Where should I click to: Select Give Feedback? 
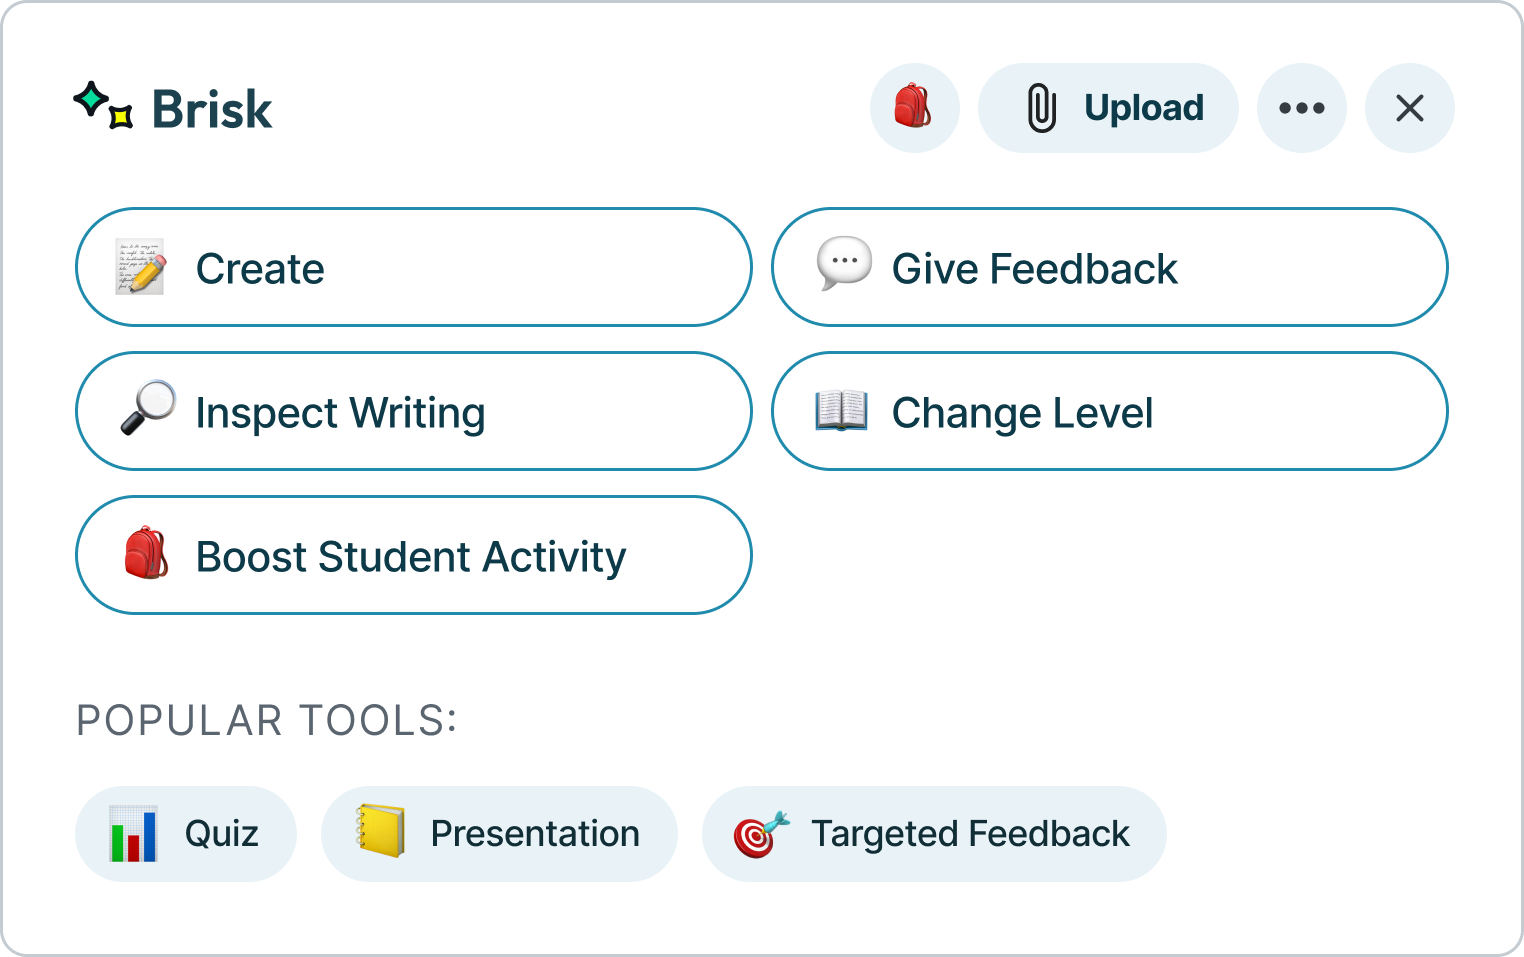1110,267
